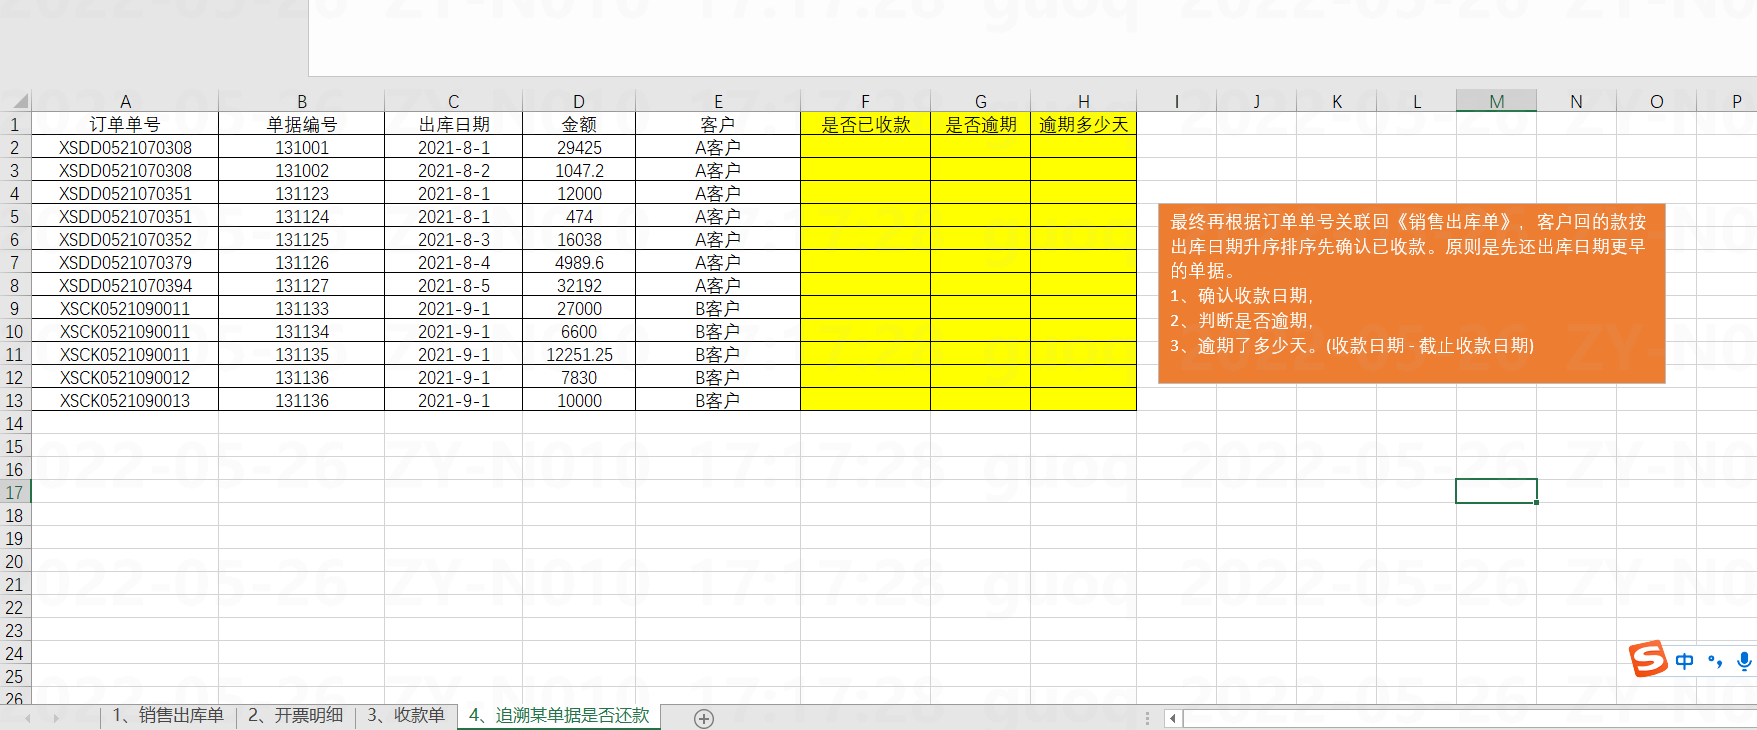Click amount cell 1047.2
This screenshot has height=730, width=1757.
pyautogui.click(x=579, y=170)
